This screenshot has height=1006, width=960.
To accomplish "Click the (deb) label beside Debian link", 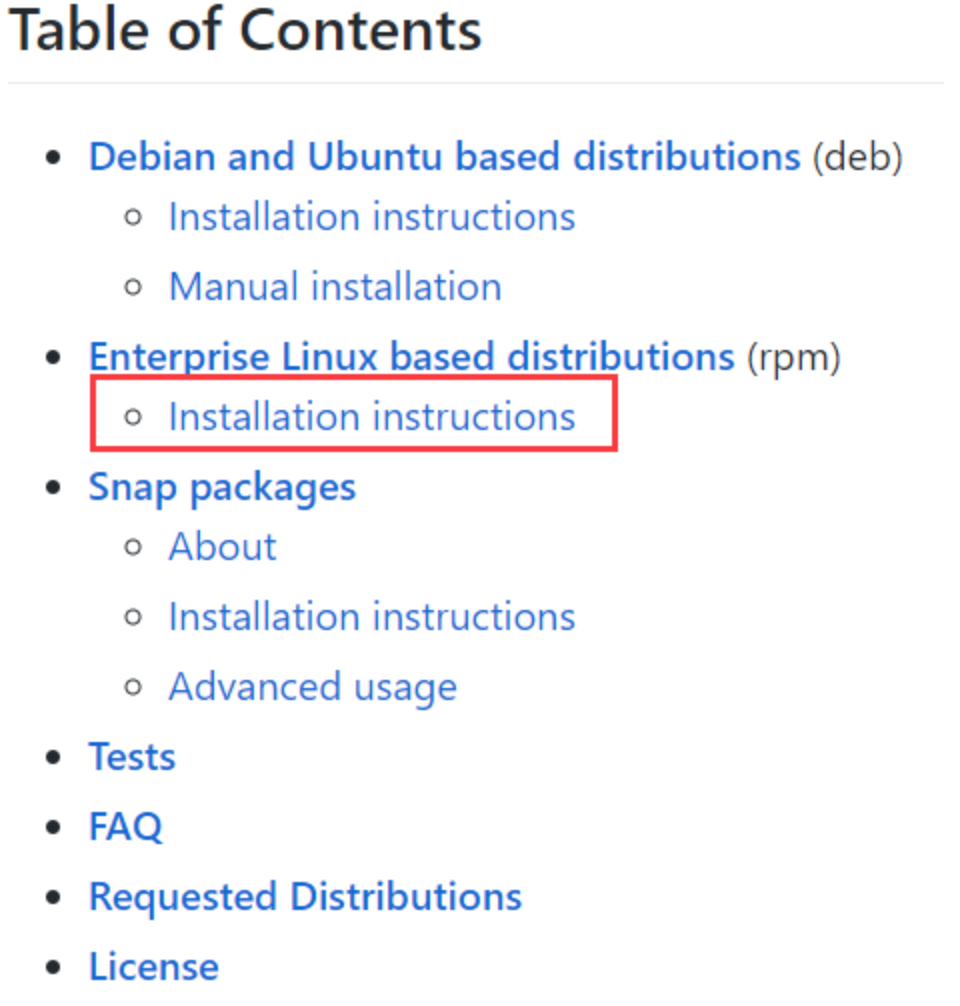I will 860,156.
